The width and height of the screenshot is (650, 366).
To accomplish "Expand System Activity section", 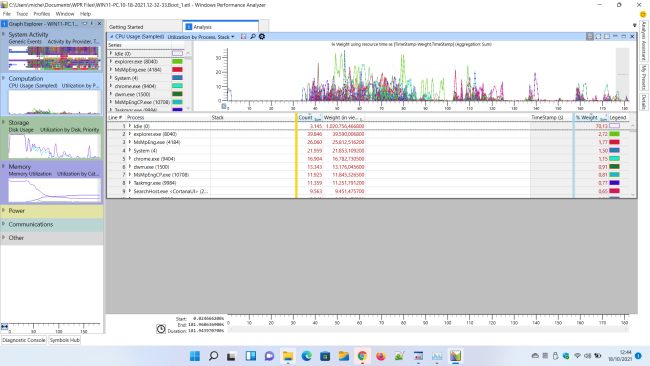I will [4, 34].
